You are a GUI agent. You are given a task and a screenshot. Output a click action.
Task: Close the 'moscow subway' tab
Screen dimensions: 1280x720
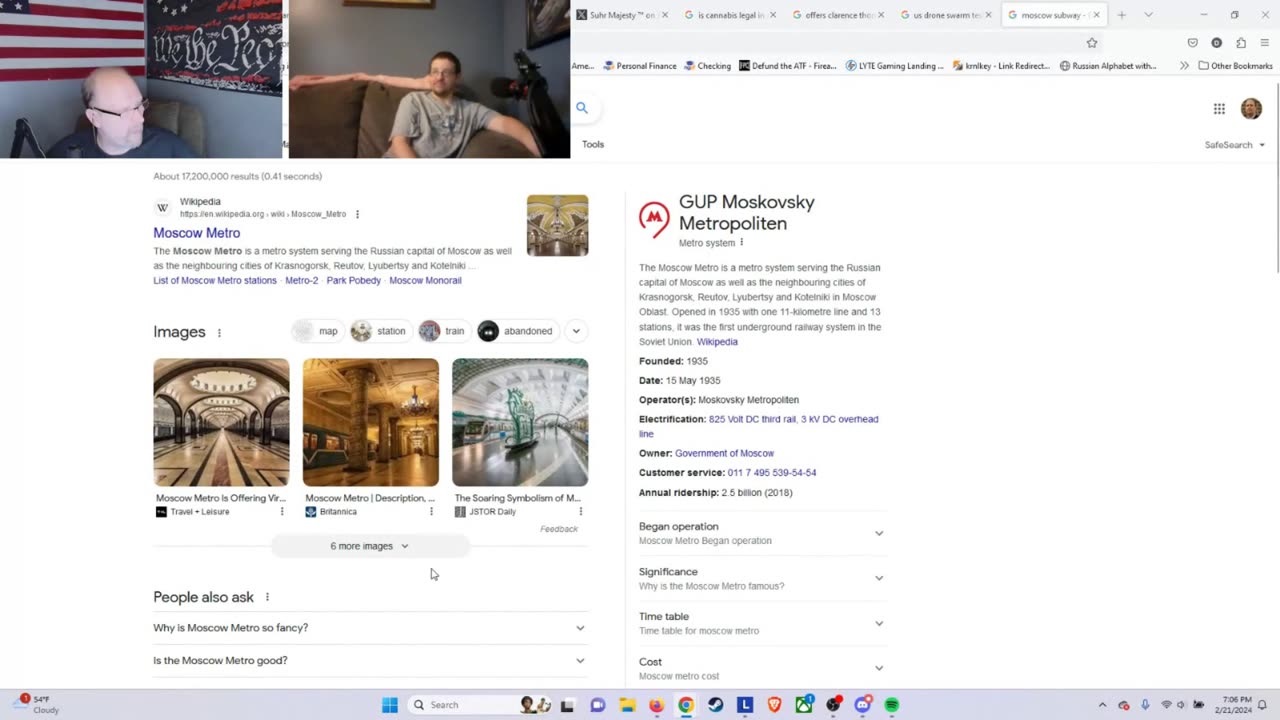[1096, 15]
